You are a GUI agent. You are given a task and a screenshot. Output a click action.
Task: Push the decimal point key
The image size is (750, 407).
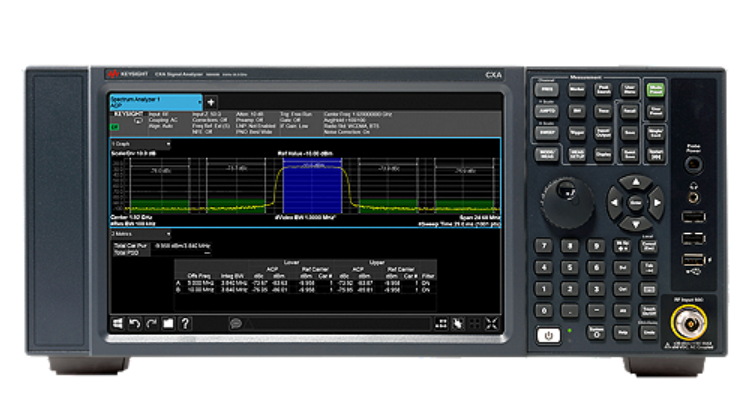click(570, 311)
